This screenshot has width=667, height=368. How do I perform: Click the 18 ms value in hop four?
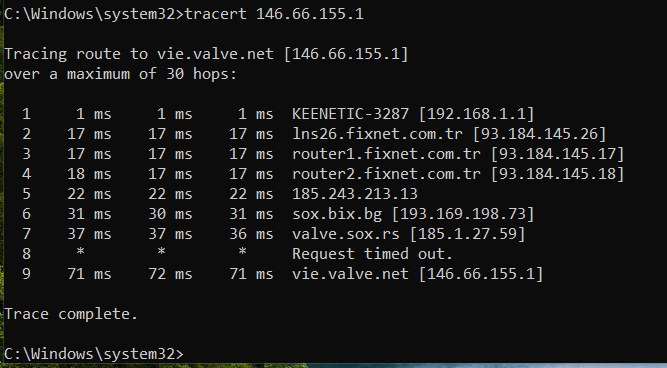point(89,174)
